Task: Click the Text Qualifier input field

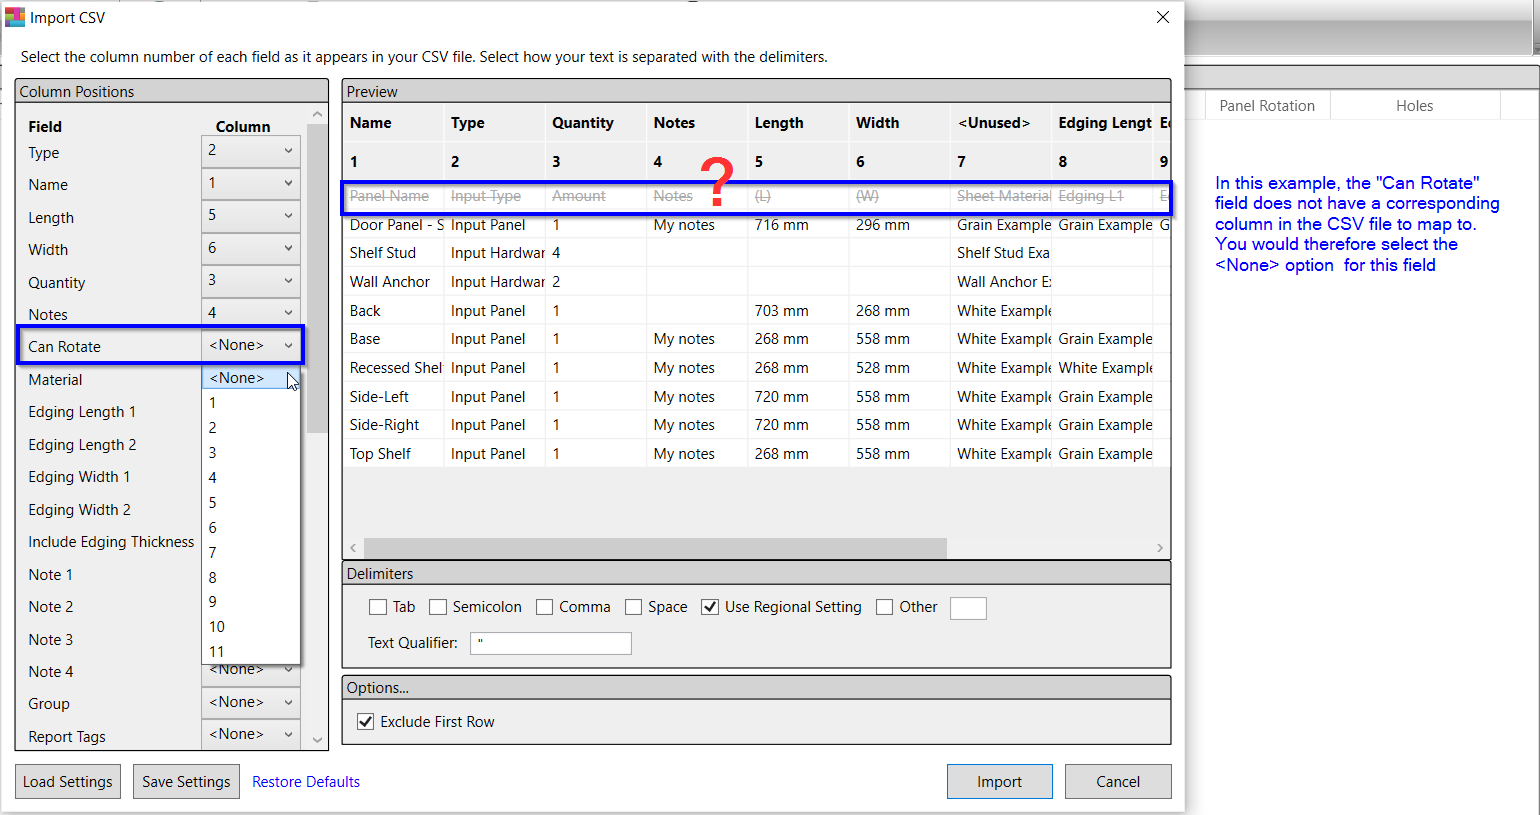Action: click(550, 643)
